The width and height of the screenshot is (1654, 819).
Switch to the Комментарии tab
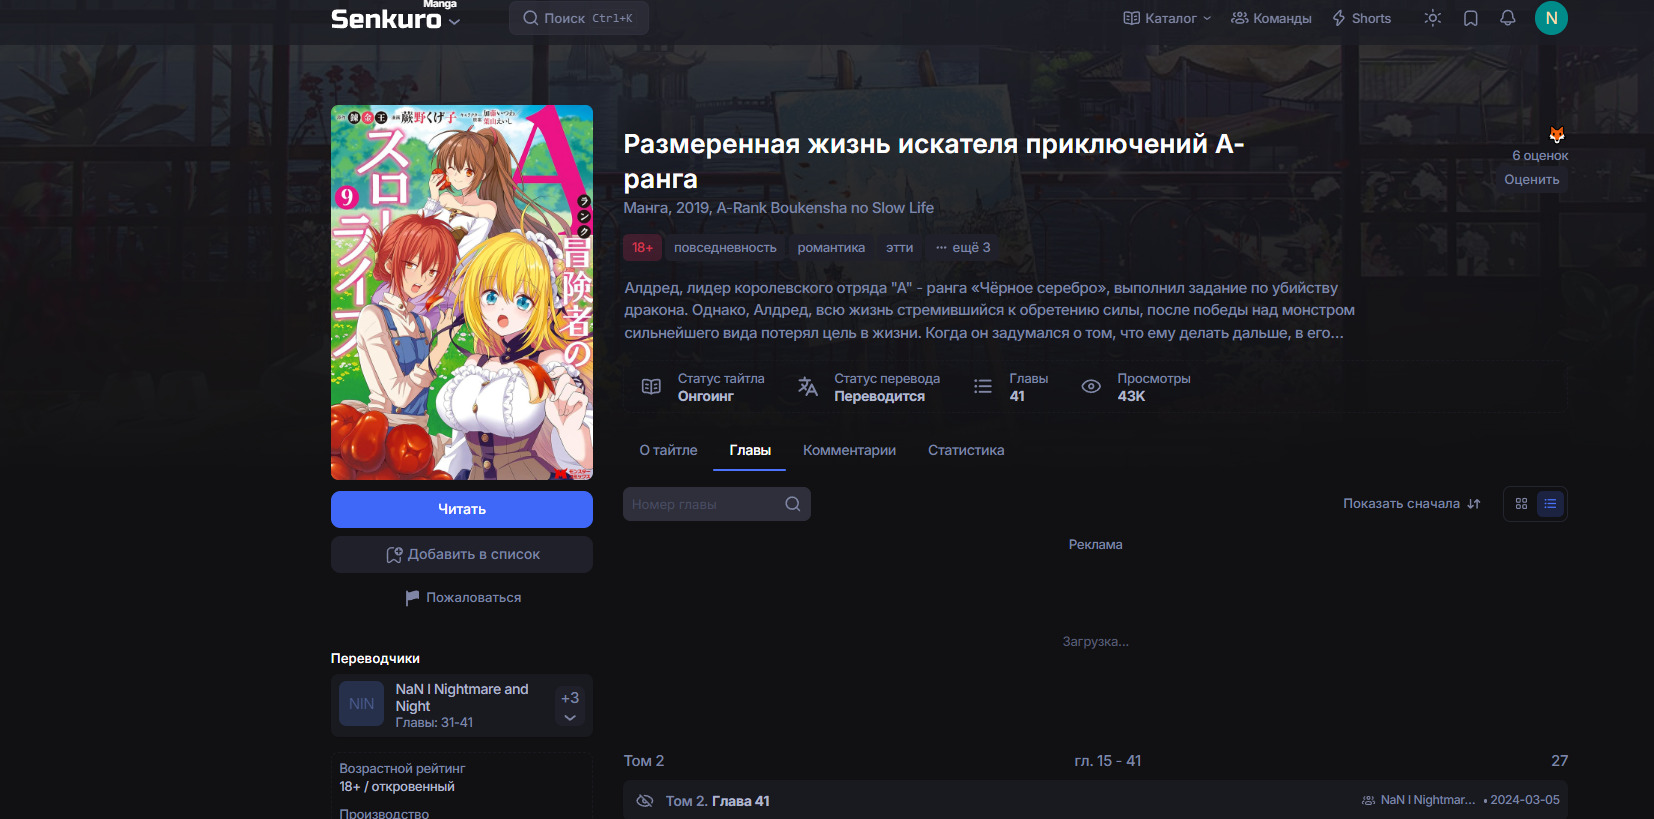849,450
